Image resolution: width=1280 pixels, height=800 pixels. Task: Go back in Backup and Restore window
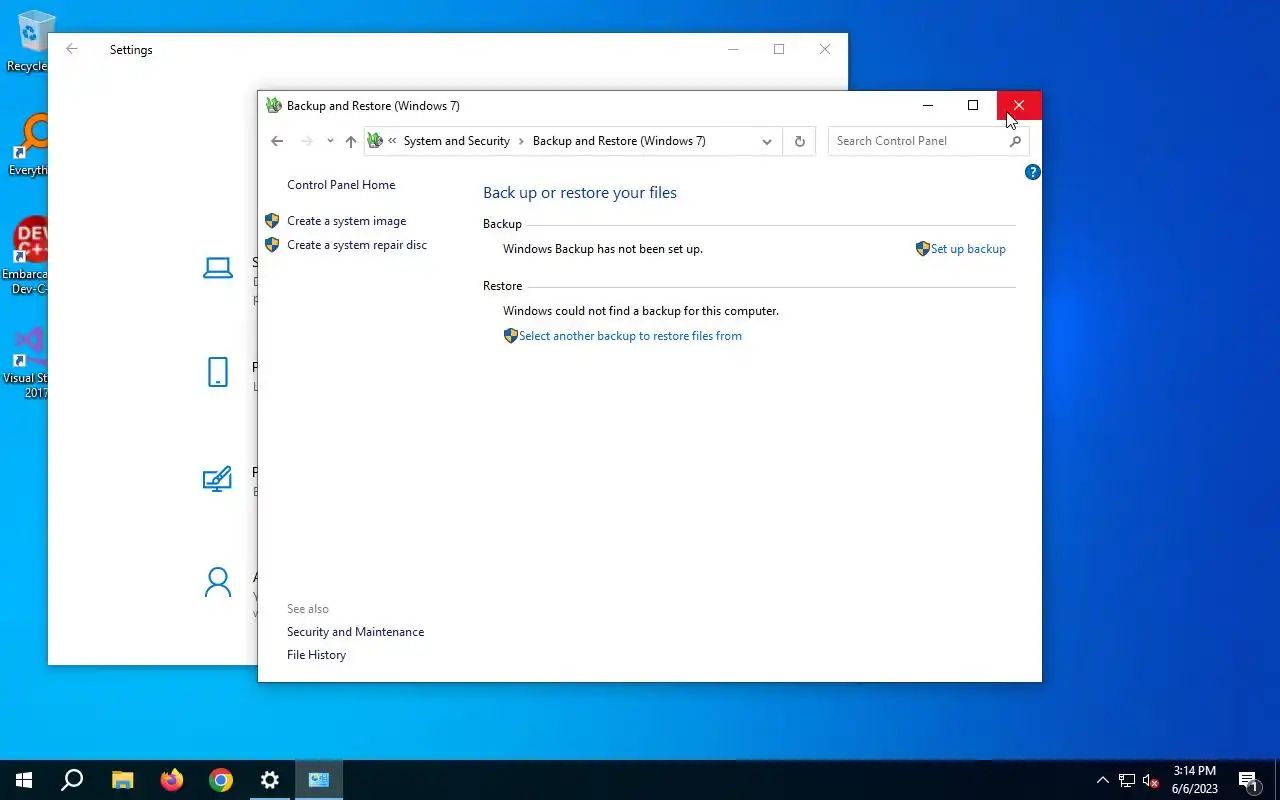tap(277, 141)
